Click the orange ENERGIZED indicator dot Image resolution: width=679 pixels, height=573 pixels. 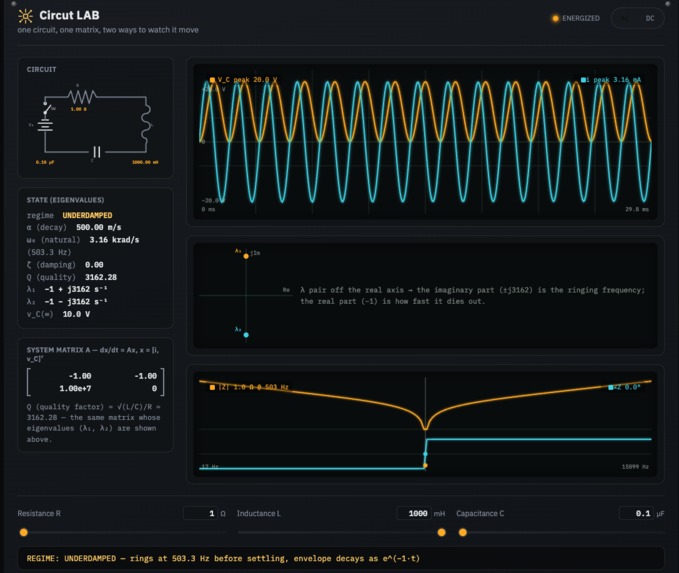555,18
